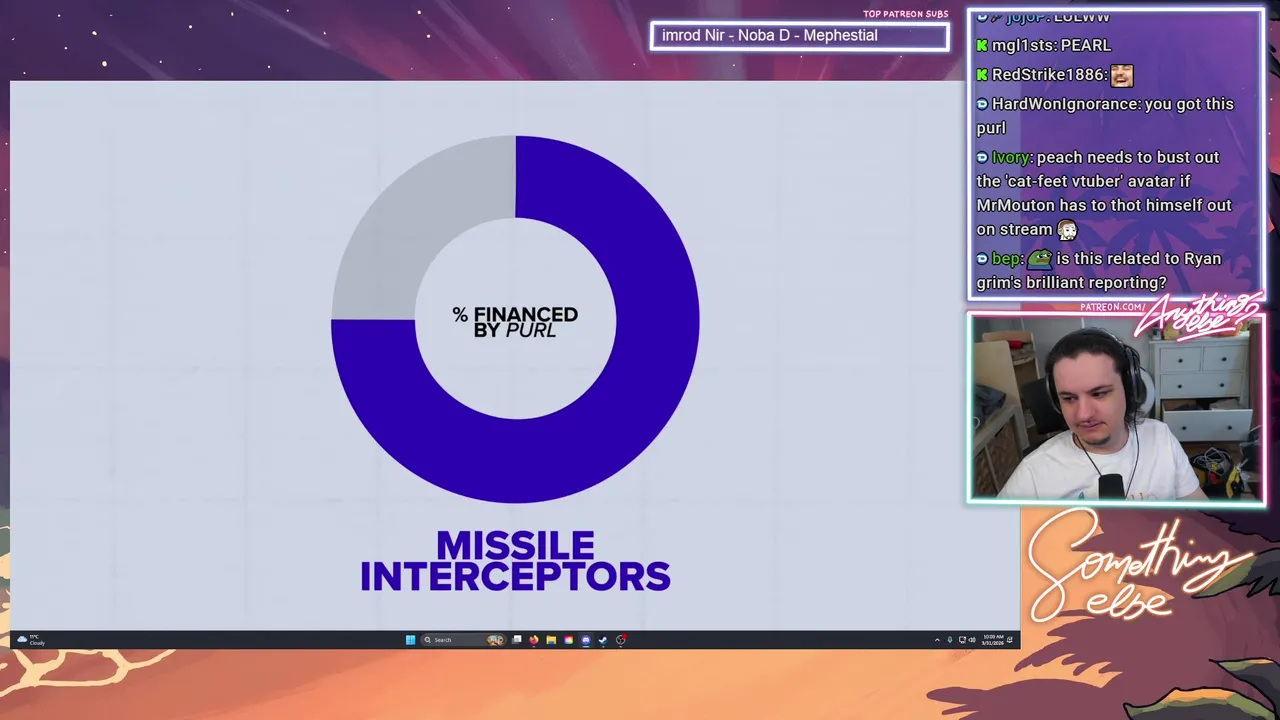Click the green badge next to mgl1sts
The image size is (1280, 720).
click(x=982, y=45)
